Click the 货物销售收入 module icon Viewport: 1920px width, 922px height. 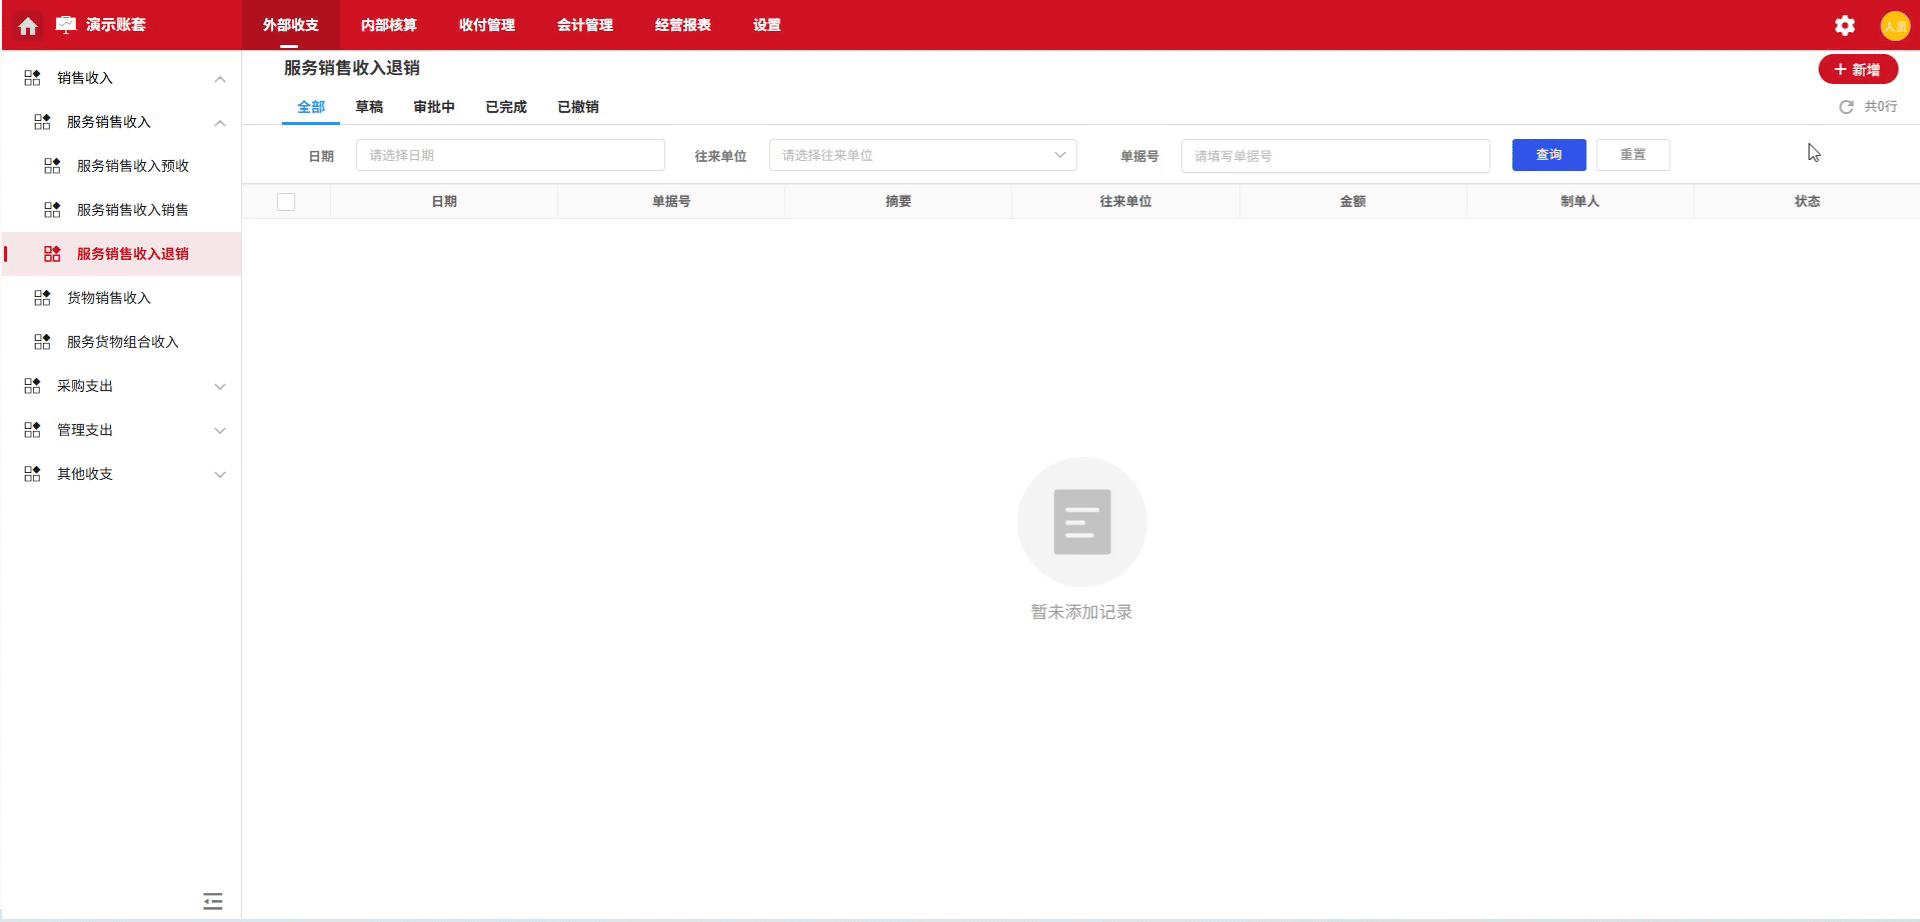[x=41, y=297]
